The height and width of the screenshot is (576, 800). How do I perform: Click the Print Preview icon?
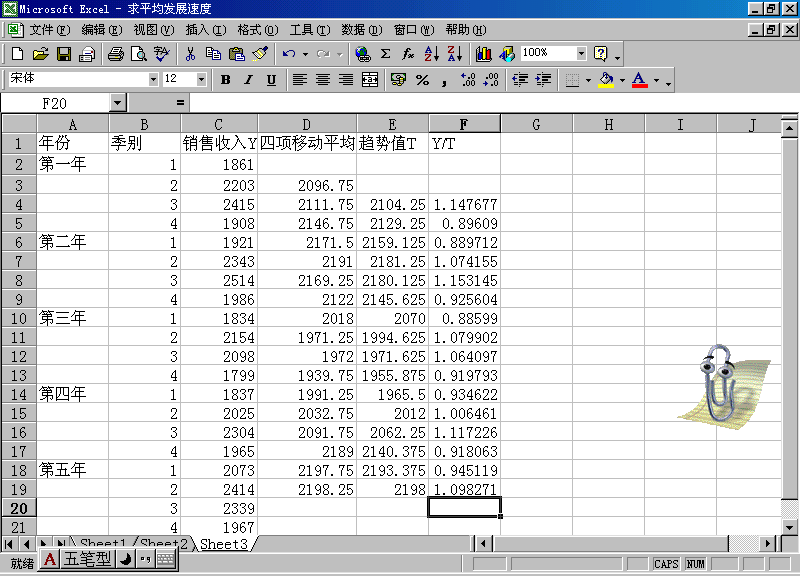point(138,53)
